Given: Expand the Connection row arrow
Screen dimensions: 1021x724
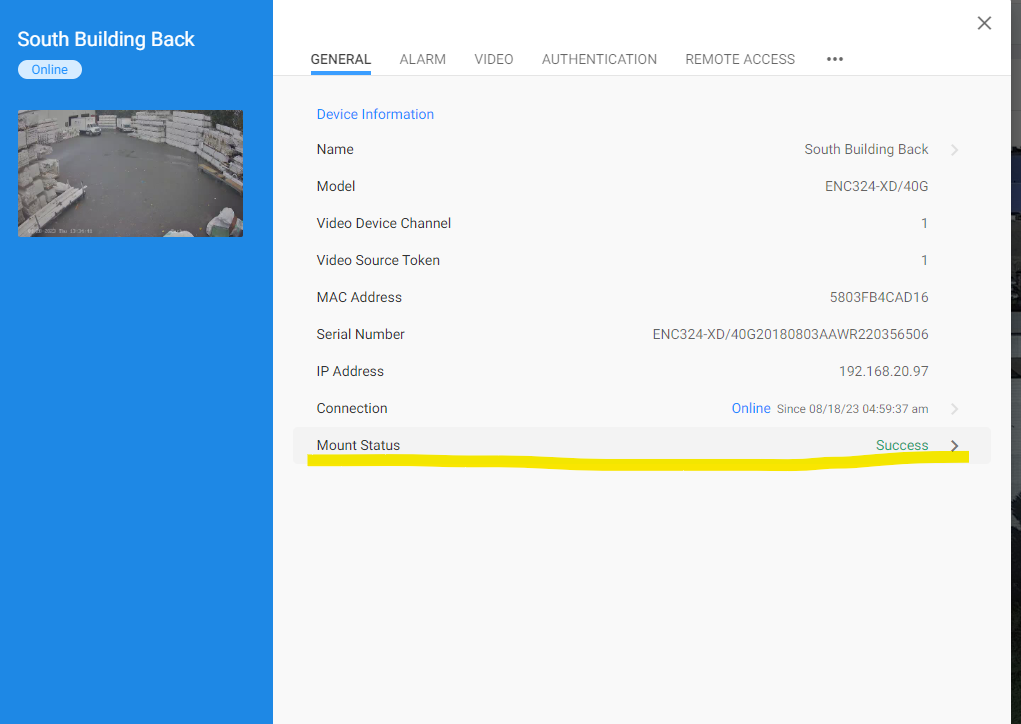Looking at the screenshot, I should tap(954, 409).
